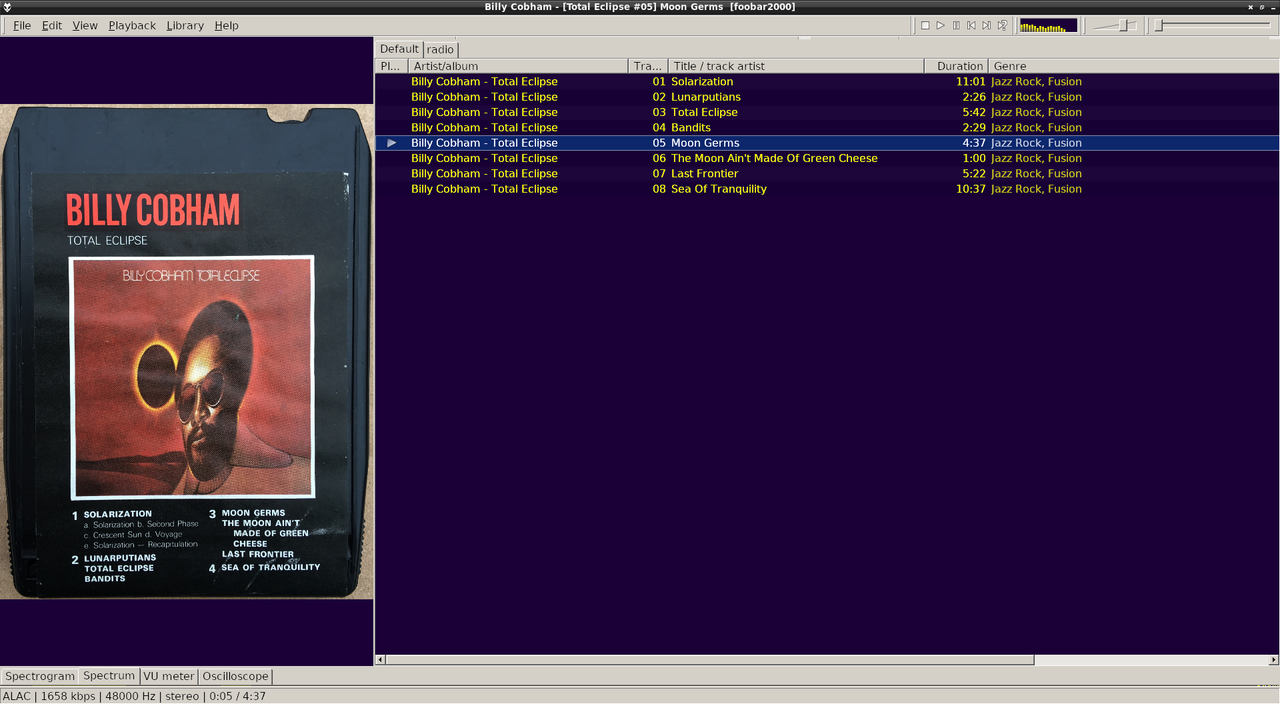Select track 07 Last Frontier
Screen dimensions: 1280x704
tap(827, 173)
